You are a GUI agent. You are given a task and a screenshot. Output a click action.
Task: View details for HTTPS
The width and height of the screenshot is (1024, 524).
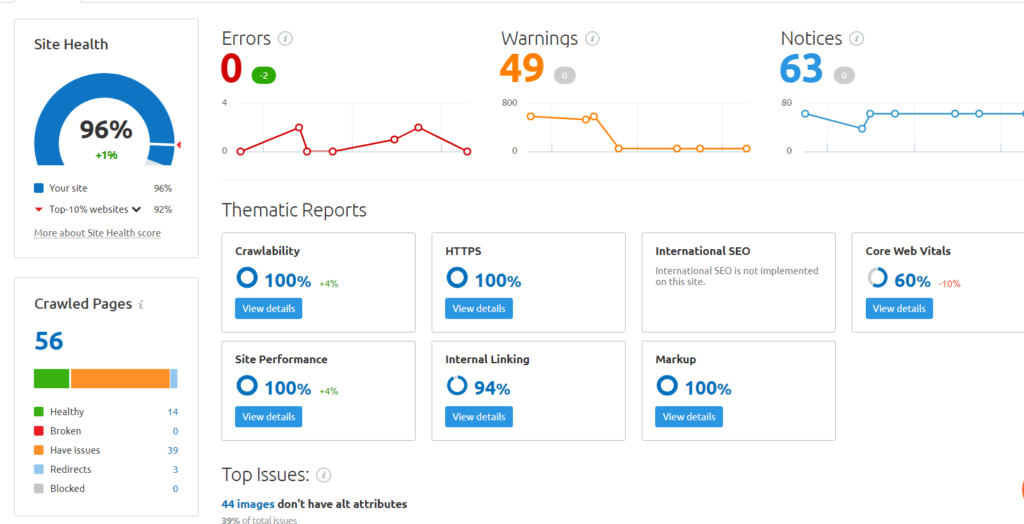click(479, 308)
